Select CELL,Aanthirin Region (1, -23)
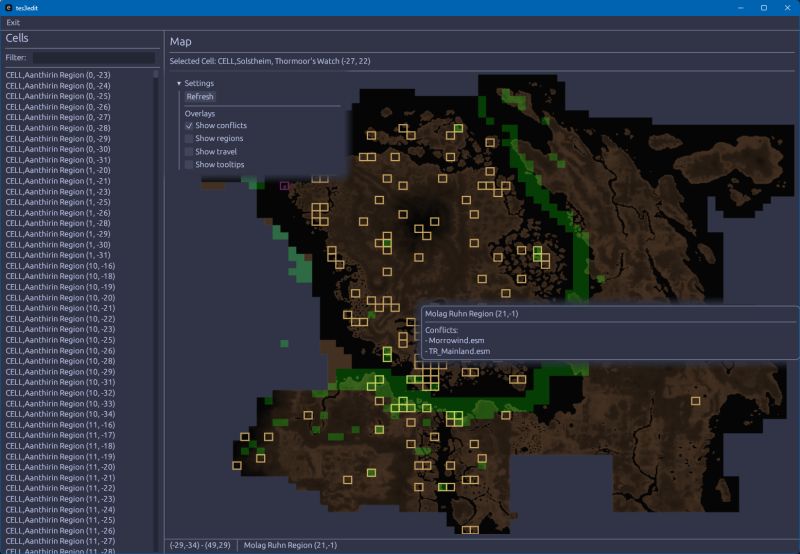The image size is (800, 554). [58, 192]
